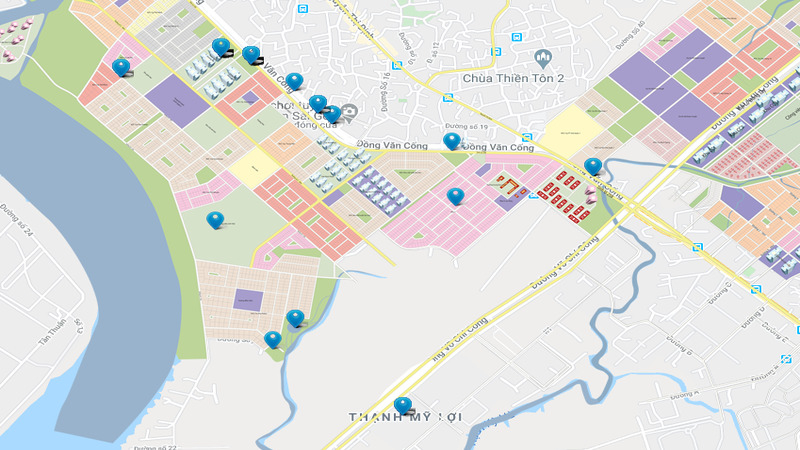Select the pin above the THẠNH MỸ LỢI label

tap(403, 406)
